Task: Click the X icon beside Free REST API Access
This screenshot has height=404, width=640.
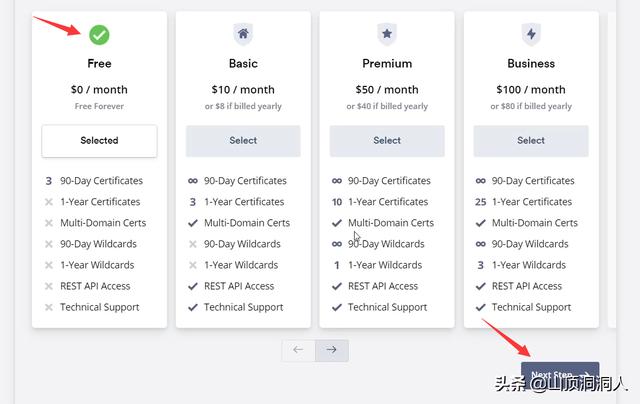Action: tap(49, 286)
